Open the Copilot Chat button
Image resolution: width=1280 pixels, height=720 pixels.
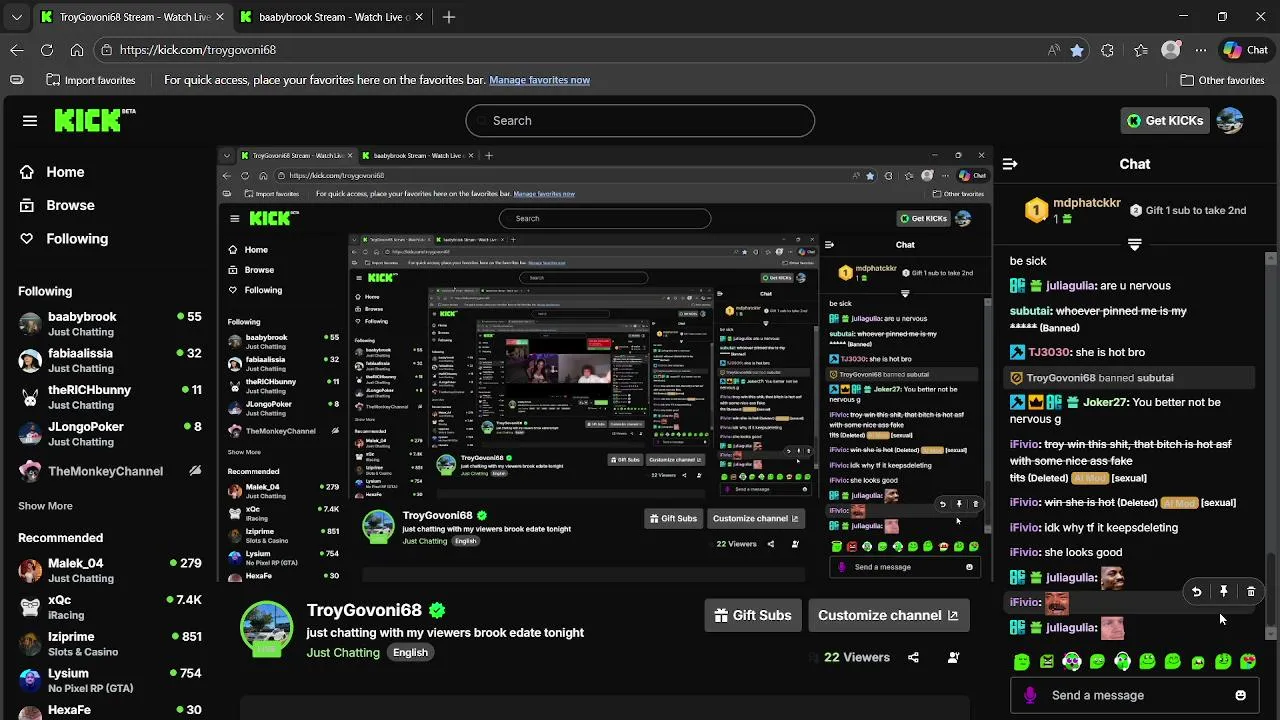pos(1246,50)
